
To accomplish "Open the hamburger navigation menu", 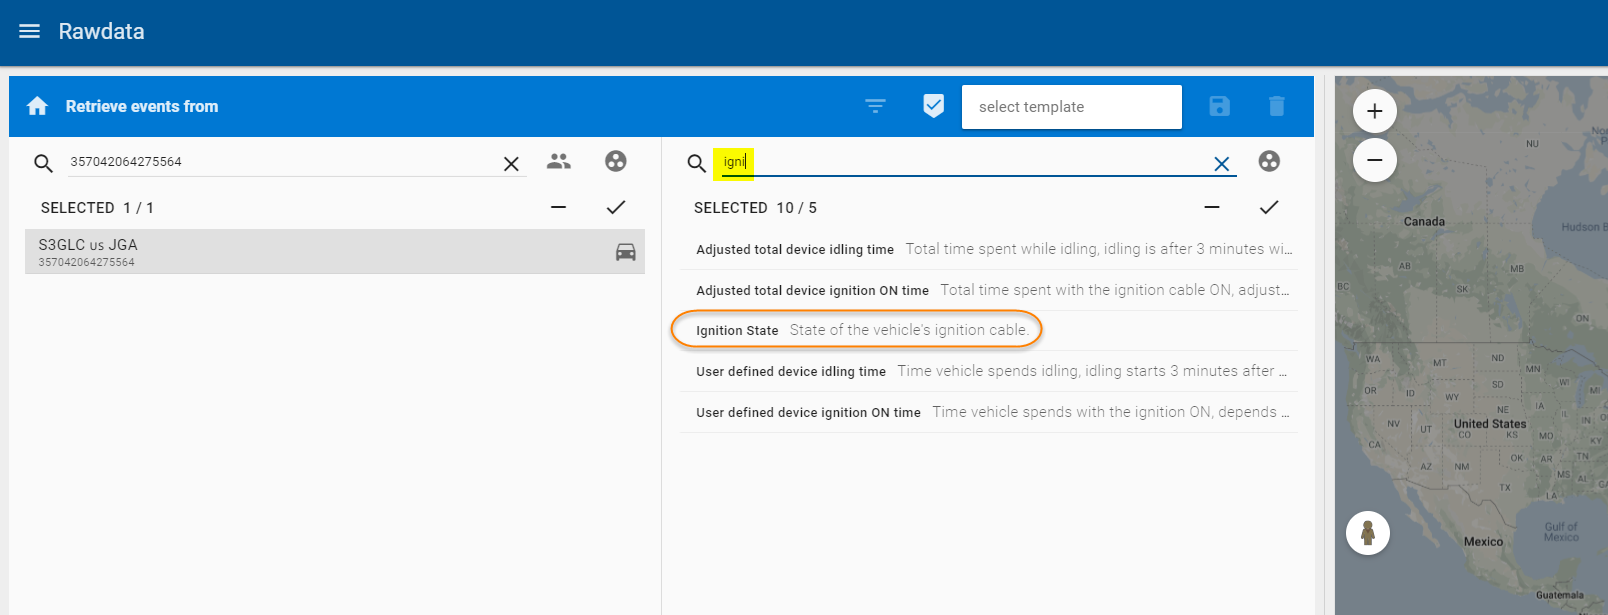I will (x=30, y=31).
